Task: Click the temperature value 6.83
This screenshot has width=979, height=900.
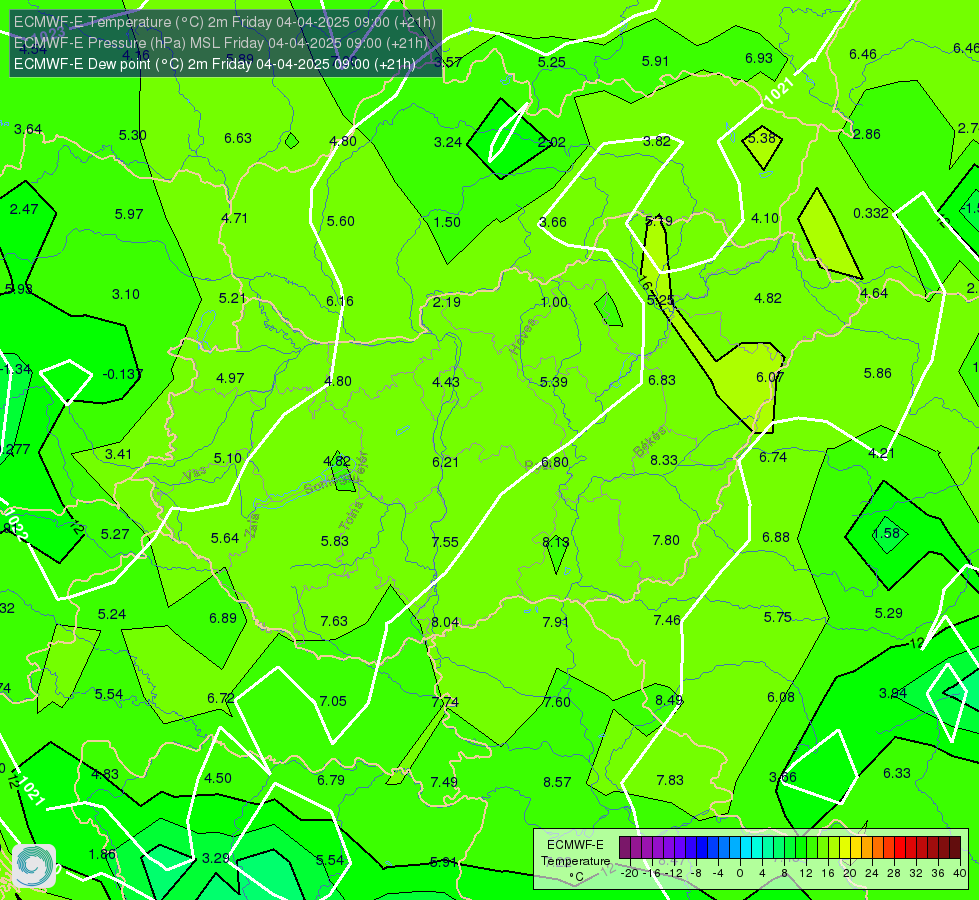Action: click(x=662, y=380)
